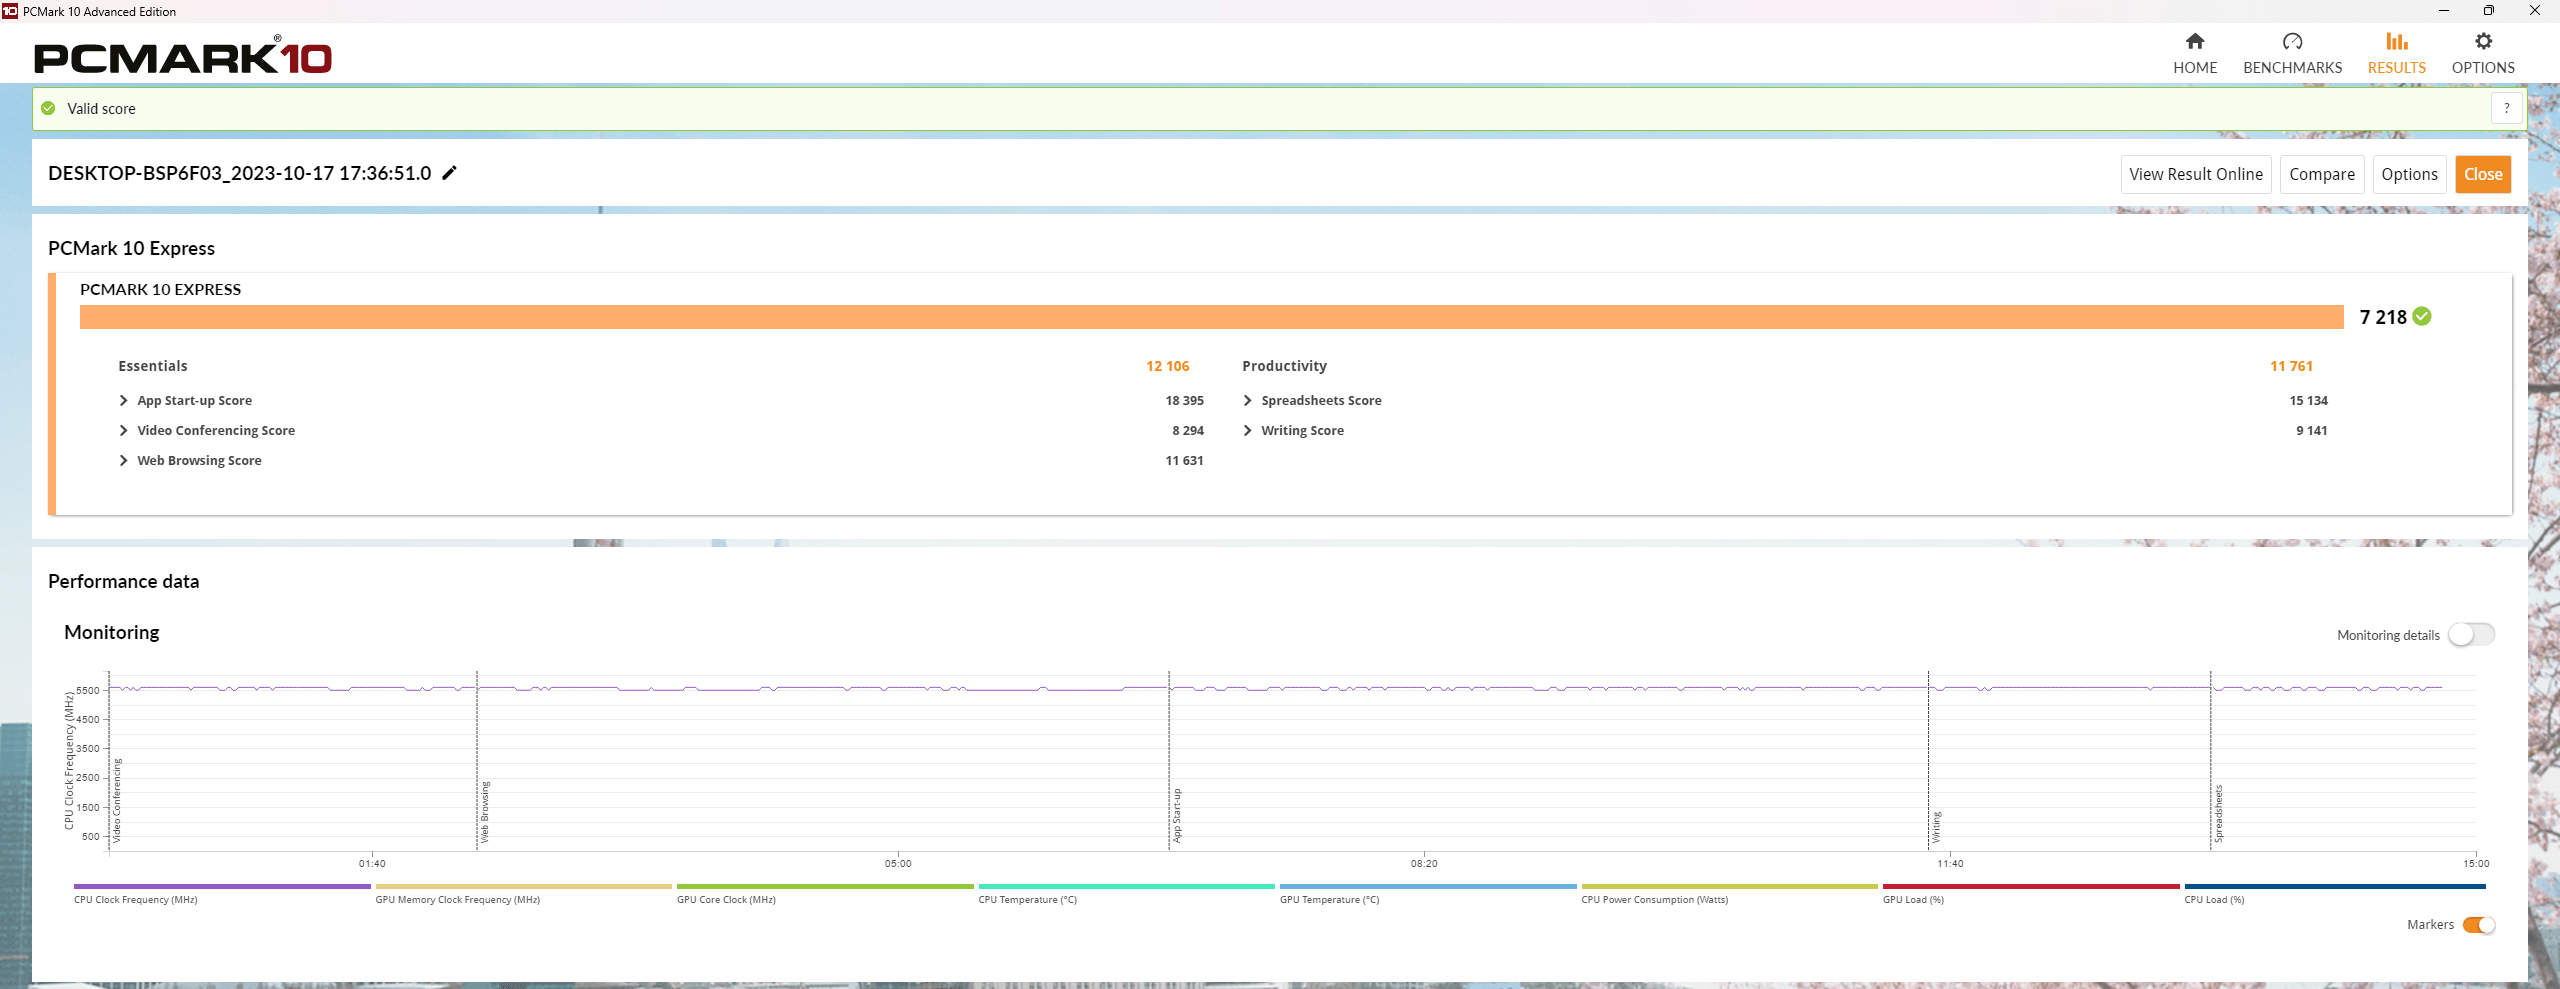
Task: Enable the Monitoring details toggle
Action: [x=2470, y=635]
